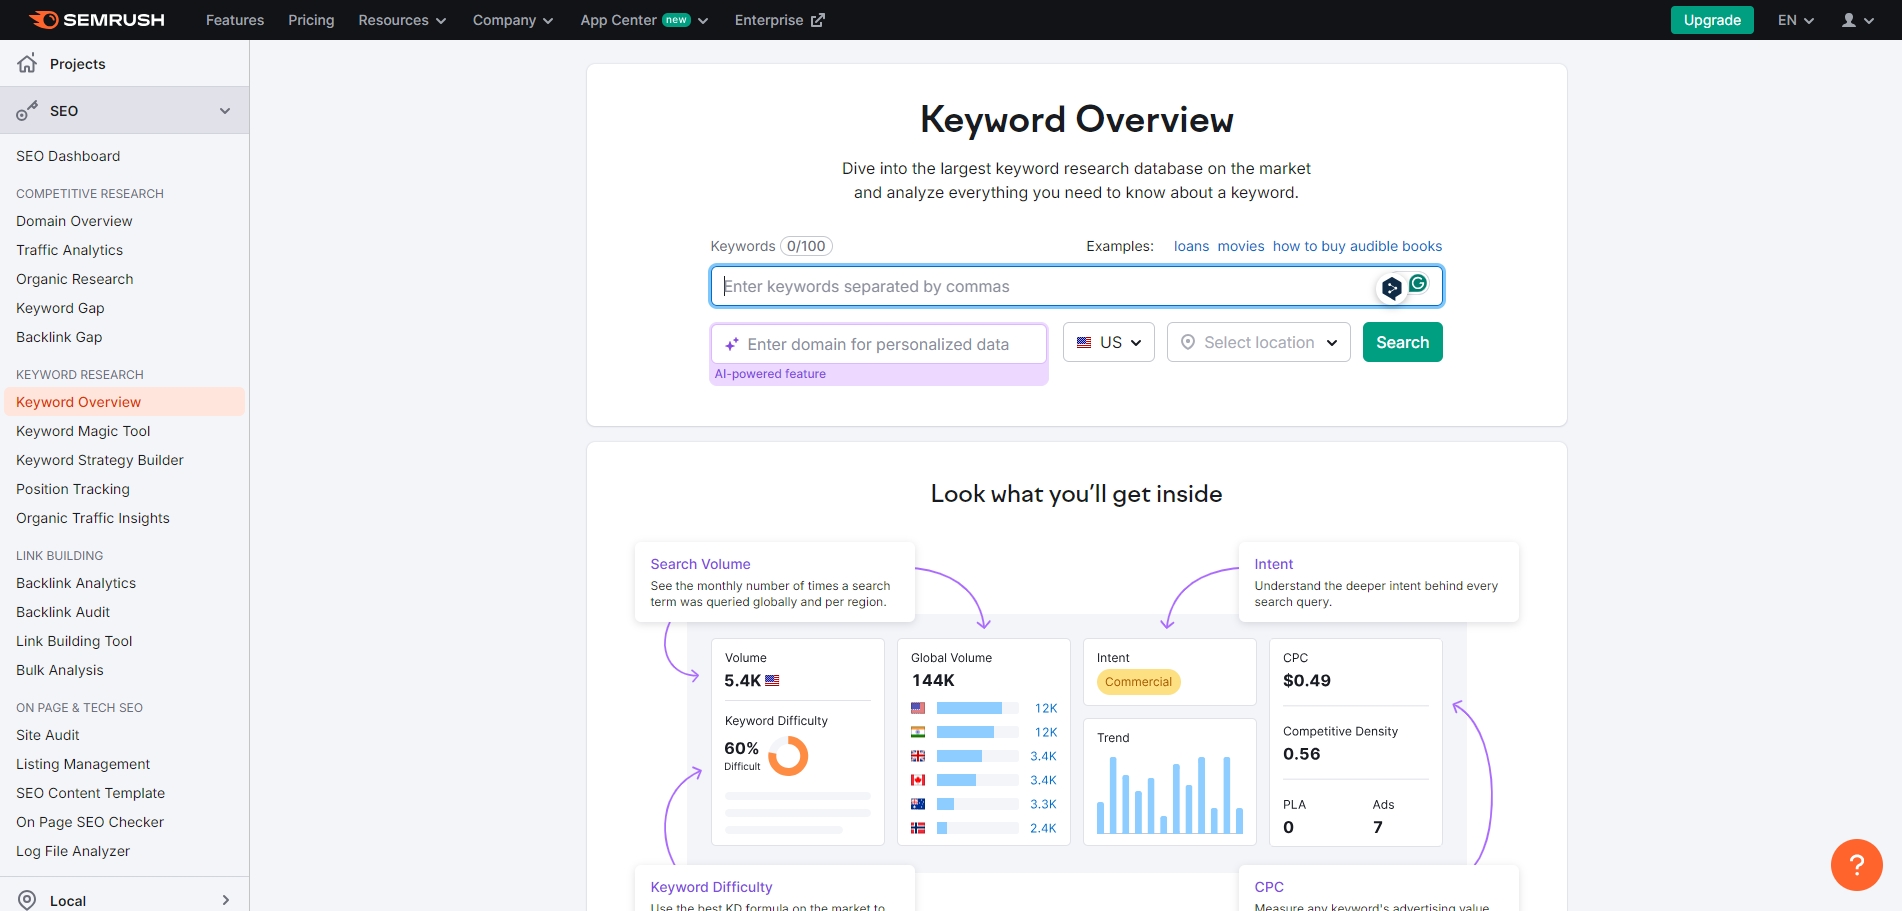
Task: Click the SEO key icon in sidebar
Action: pyautogui.click(x=27, y=110)
